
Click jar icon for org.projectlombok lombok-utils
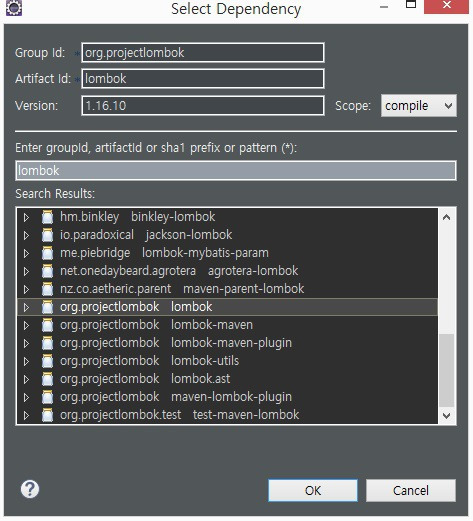(x=47, y=361)
